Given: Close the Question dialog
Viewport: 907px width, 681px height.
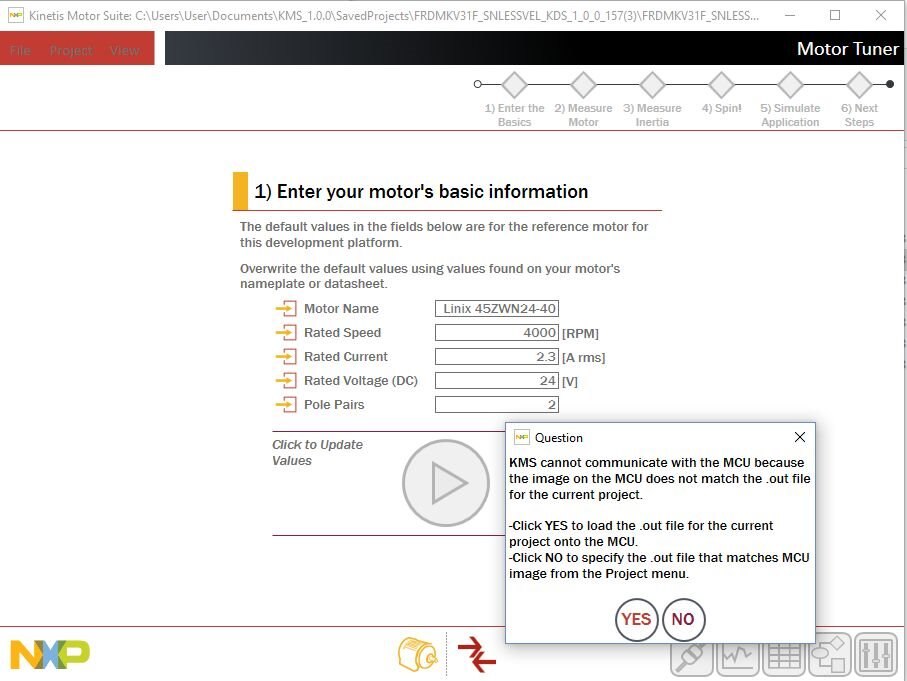Looking at the screenshot, I should (x=800, y=437).
